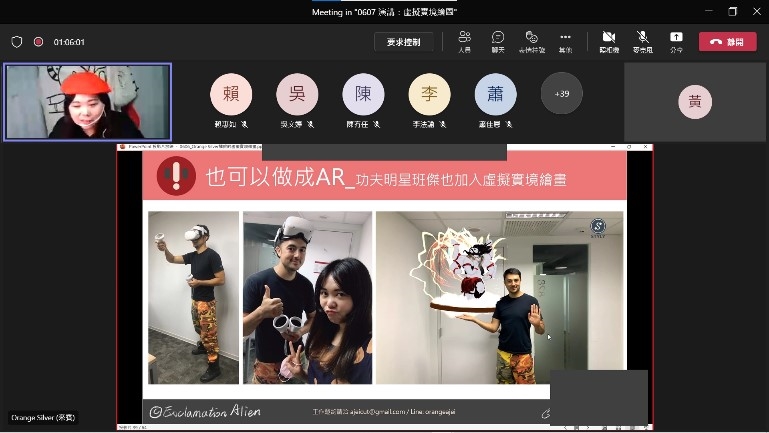
Task: Select the 李 participant avatar
Action: (429, 95)
